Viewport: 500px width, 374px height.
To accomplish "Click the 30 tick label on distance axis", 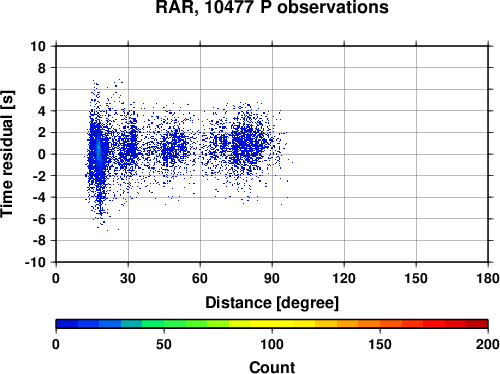I will point(128,278).
